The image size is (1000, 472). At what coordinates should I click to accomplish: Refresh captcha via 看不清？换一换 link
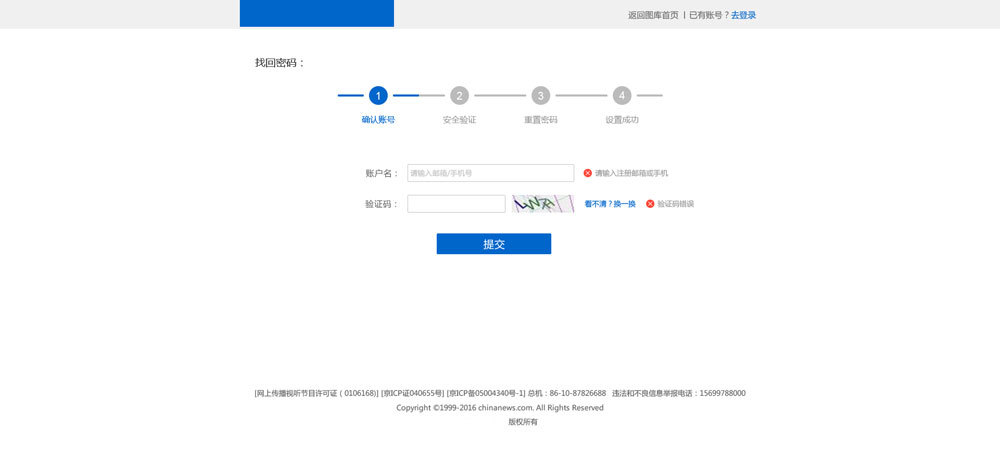click(x=610, y=204)
